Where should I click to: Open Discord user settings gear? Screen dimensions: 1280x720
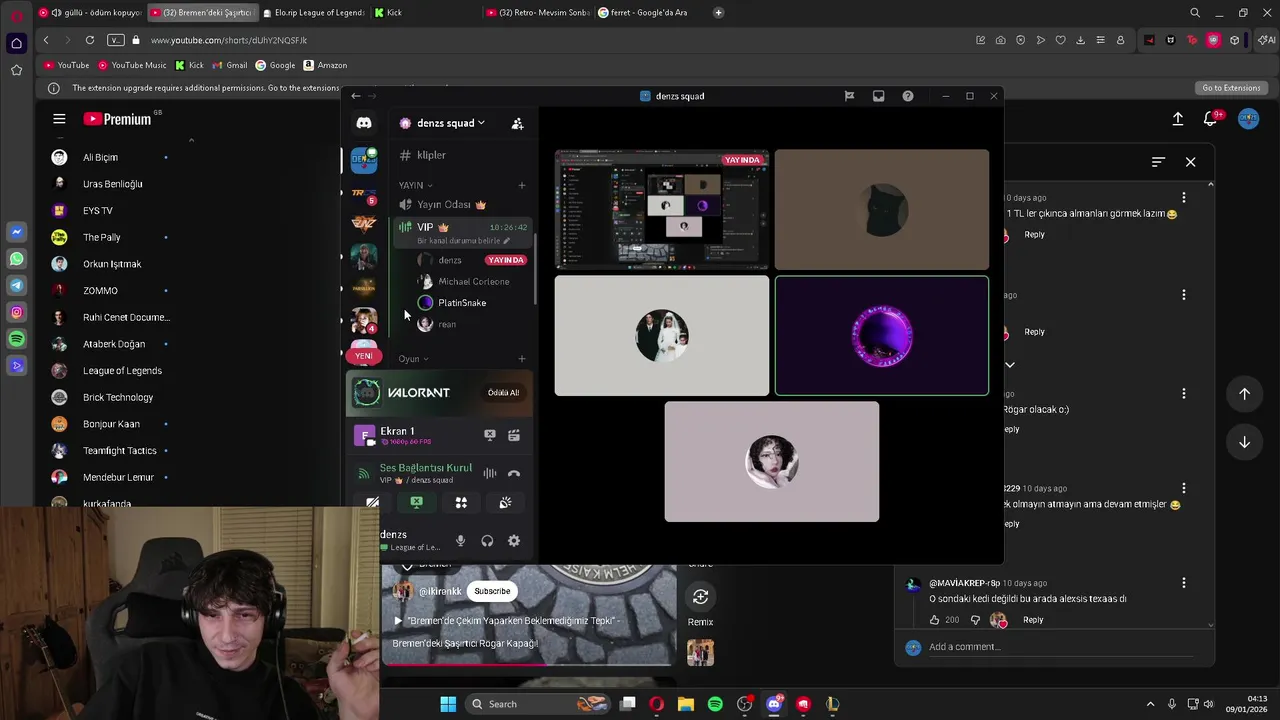pos(514,541)
